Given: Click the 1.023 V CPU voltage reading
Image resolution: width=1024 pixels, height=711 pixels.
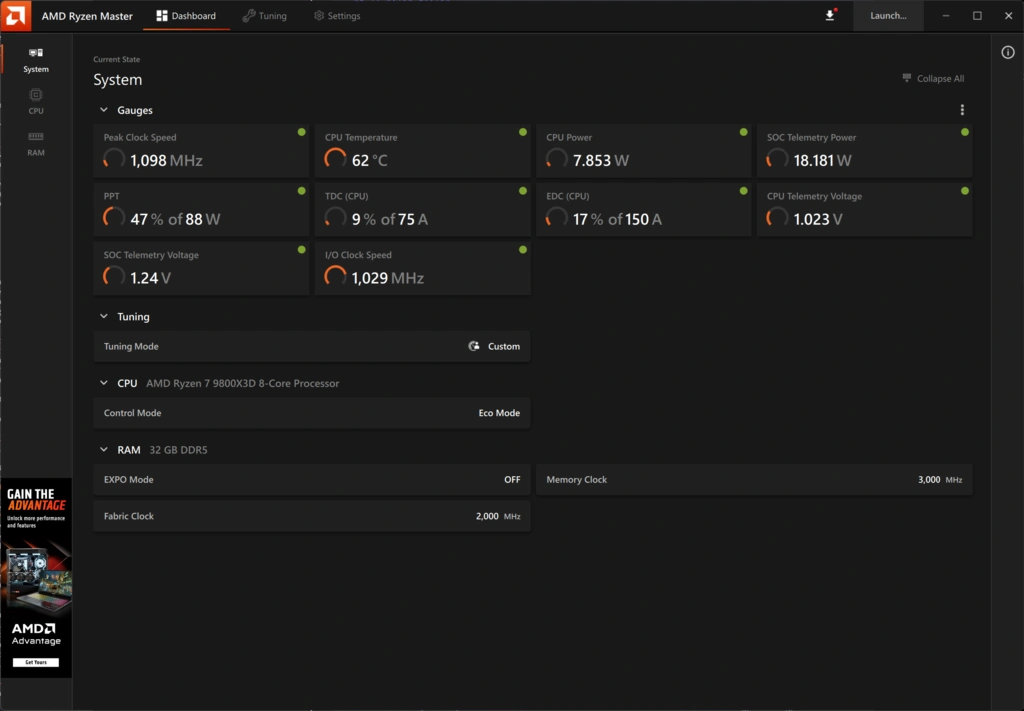Looking at the screenshot, I should click(x=818, y=219).
